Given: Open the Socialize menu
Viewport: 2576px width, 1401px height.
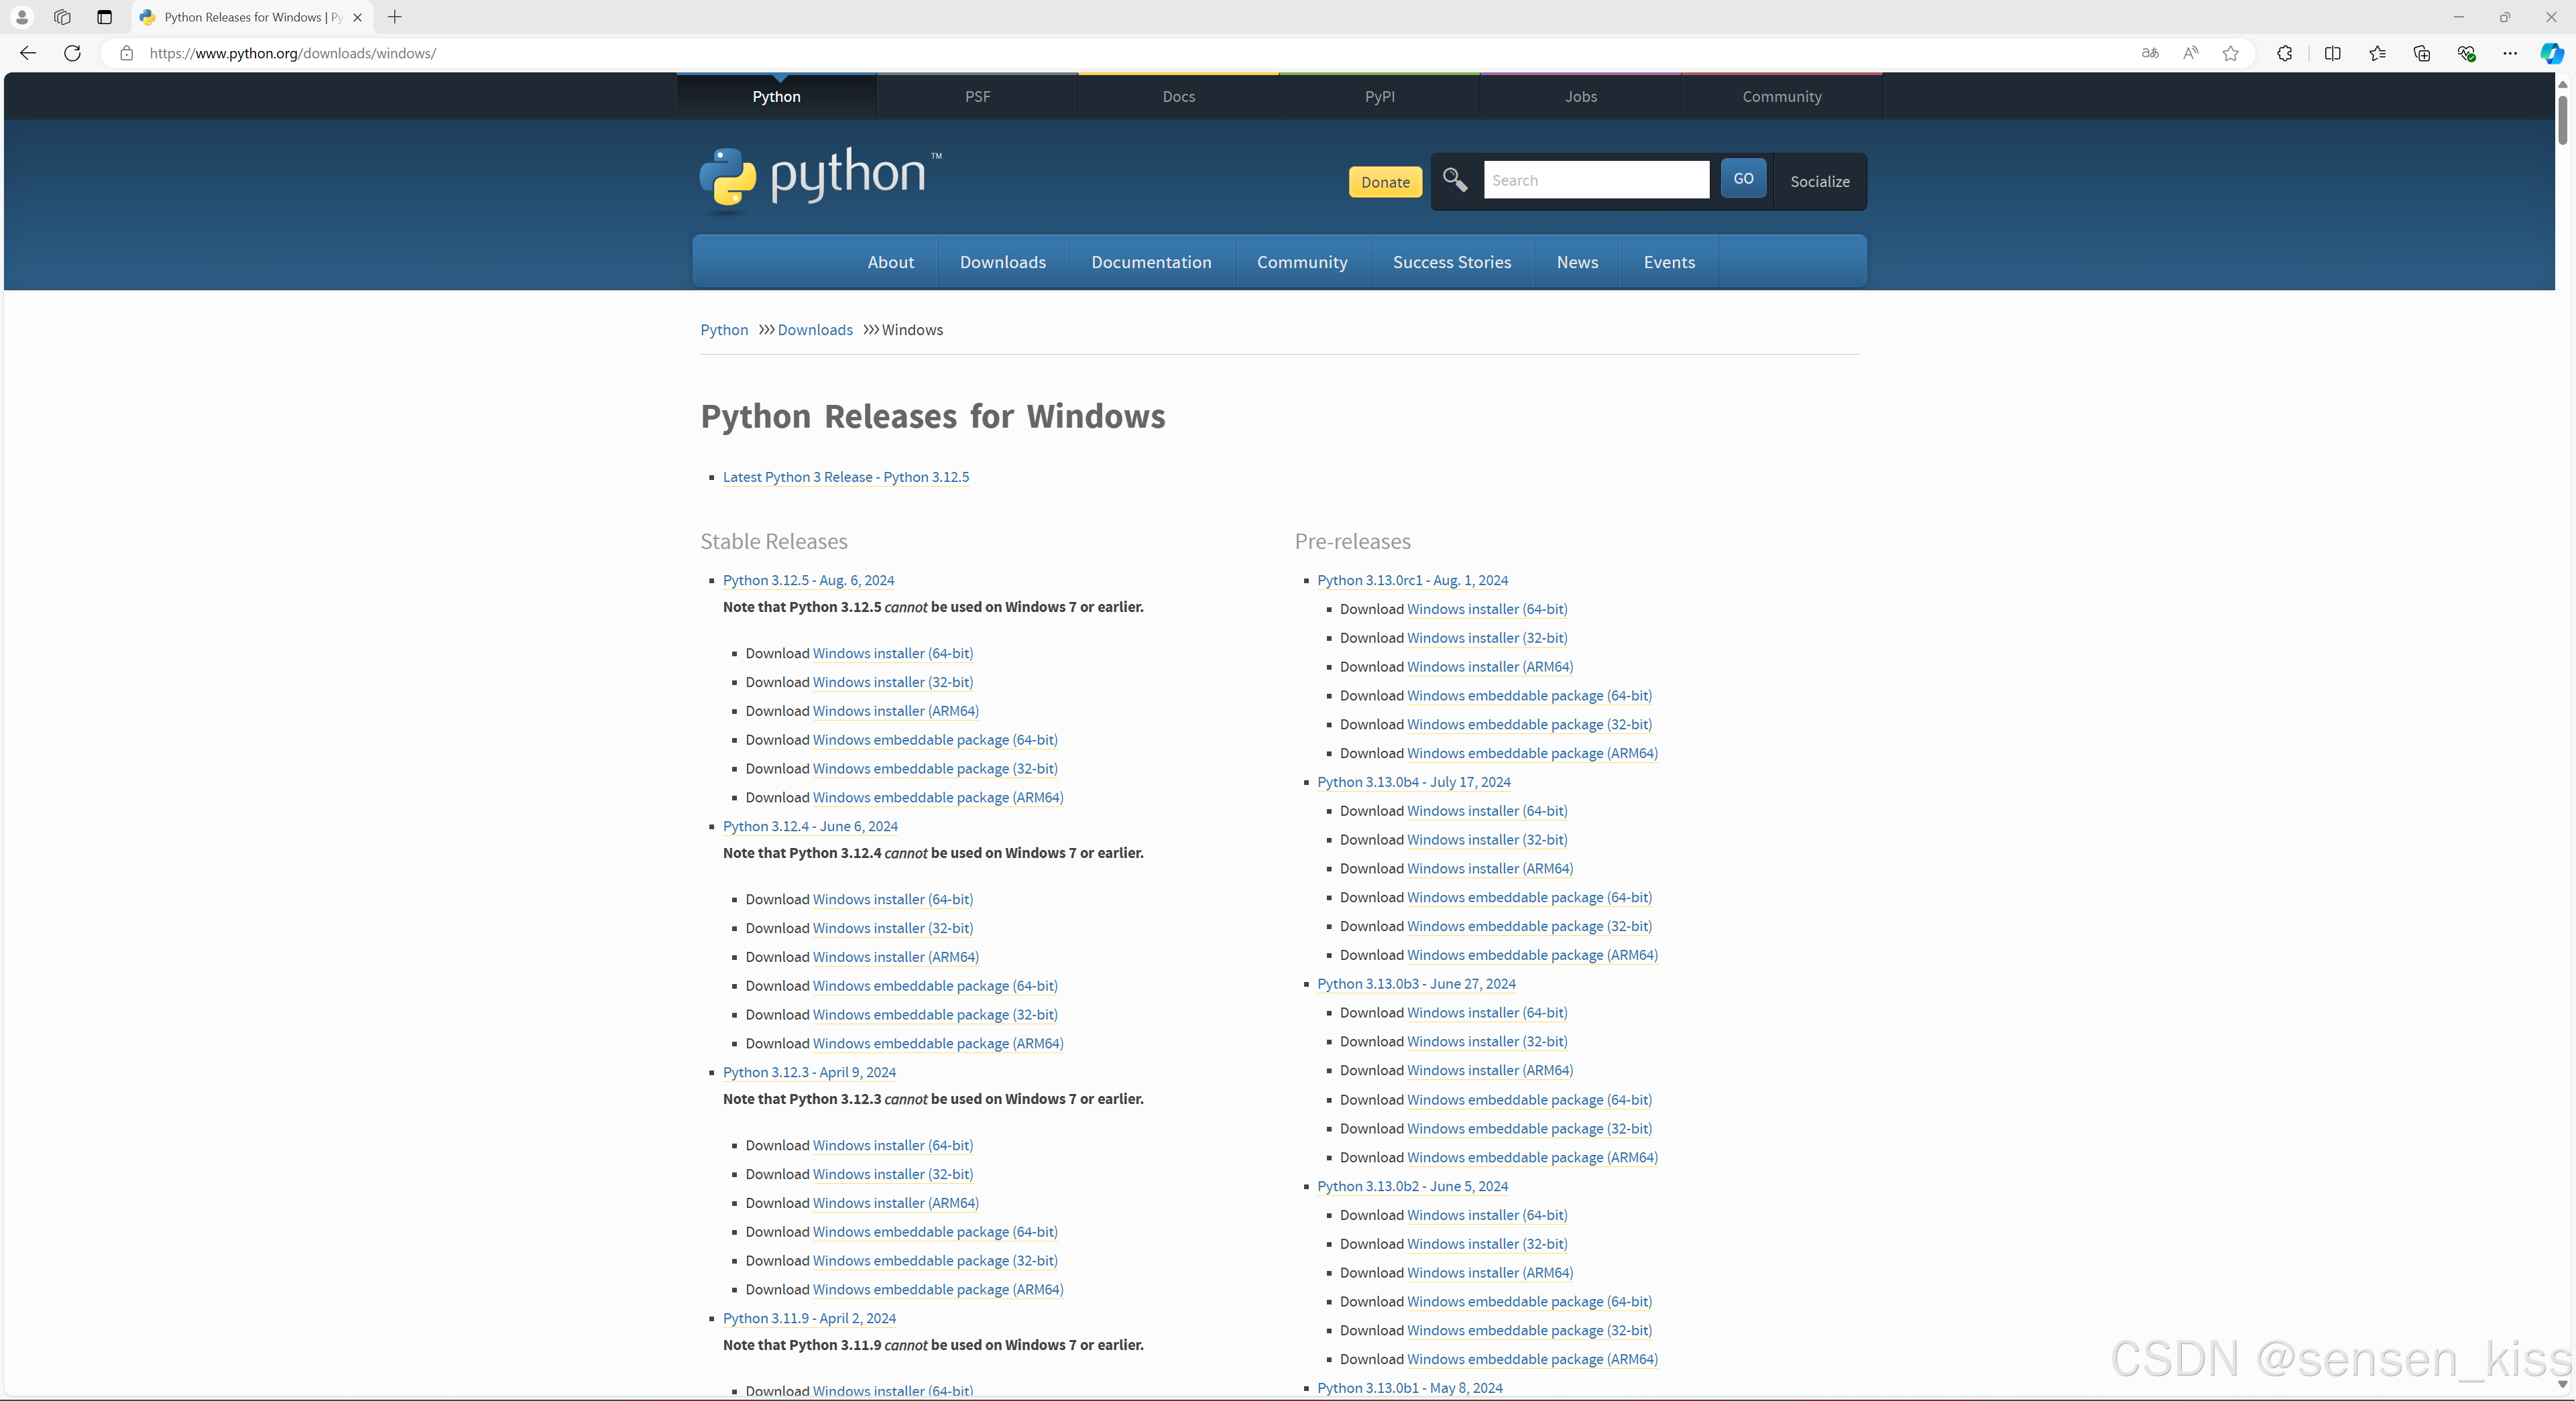Looking at the screenshot, I should tap(1820, 181).
